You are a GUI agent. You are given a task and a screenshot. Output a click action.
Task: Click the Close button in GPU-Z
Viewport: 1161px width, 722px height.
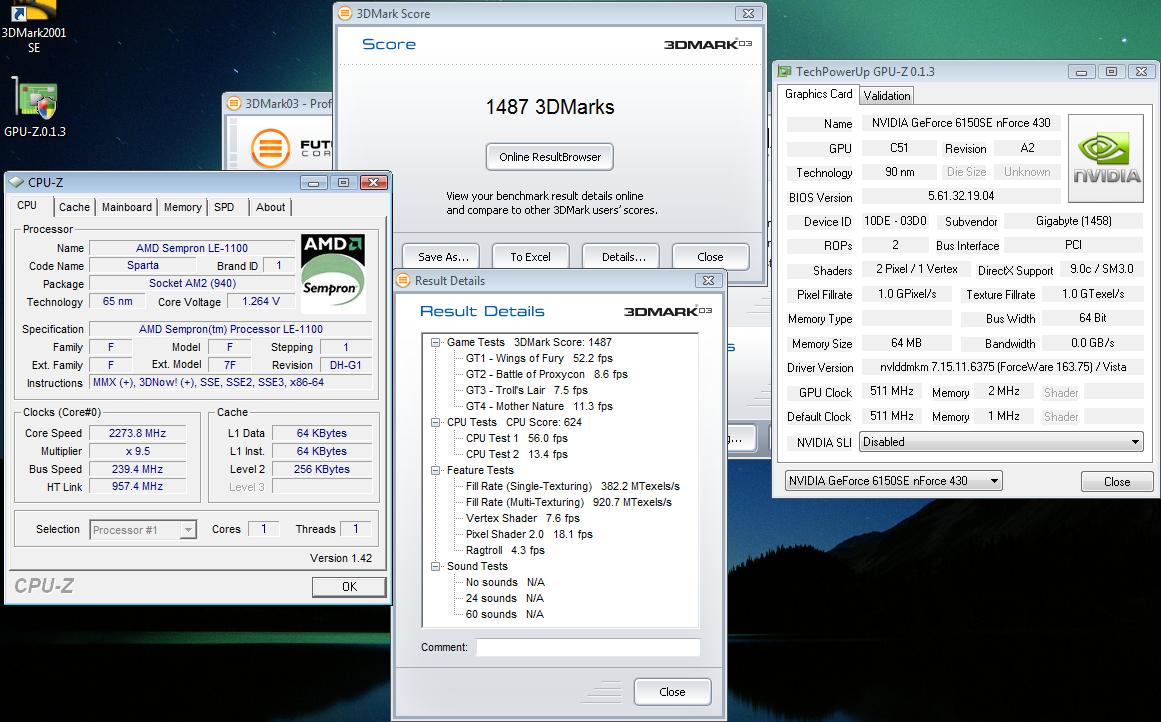click(x=1117, y=481)
